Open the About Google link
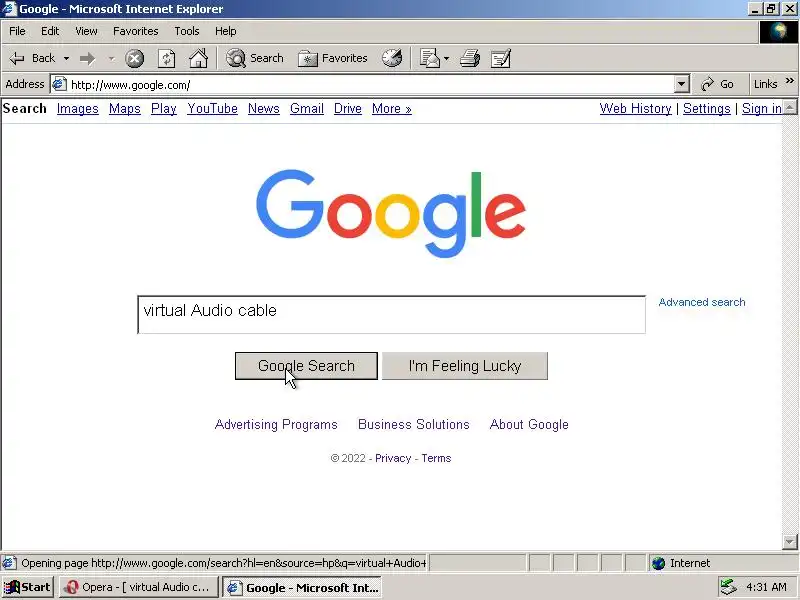The width and height of the screenshot is (800, 600). coord(529,424)
